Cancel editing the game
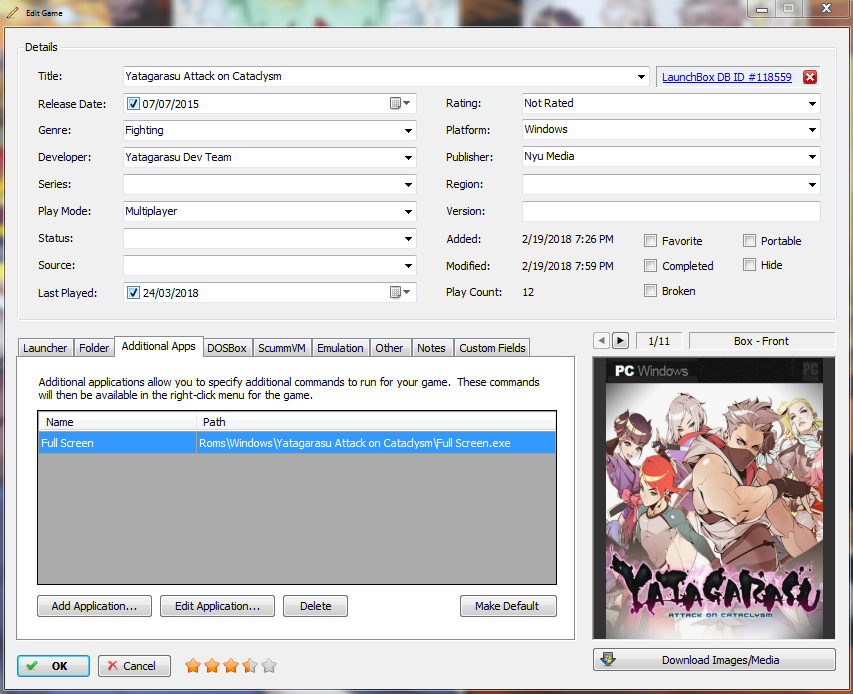 [x=134, y=666]
